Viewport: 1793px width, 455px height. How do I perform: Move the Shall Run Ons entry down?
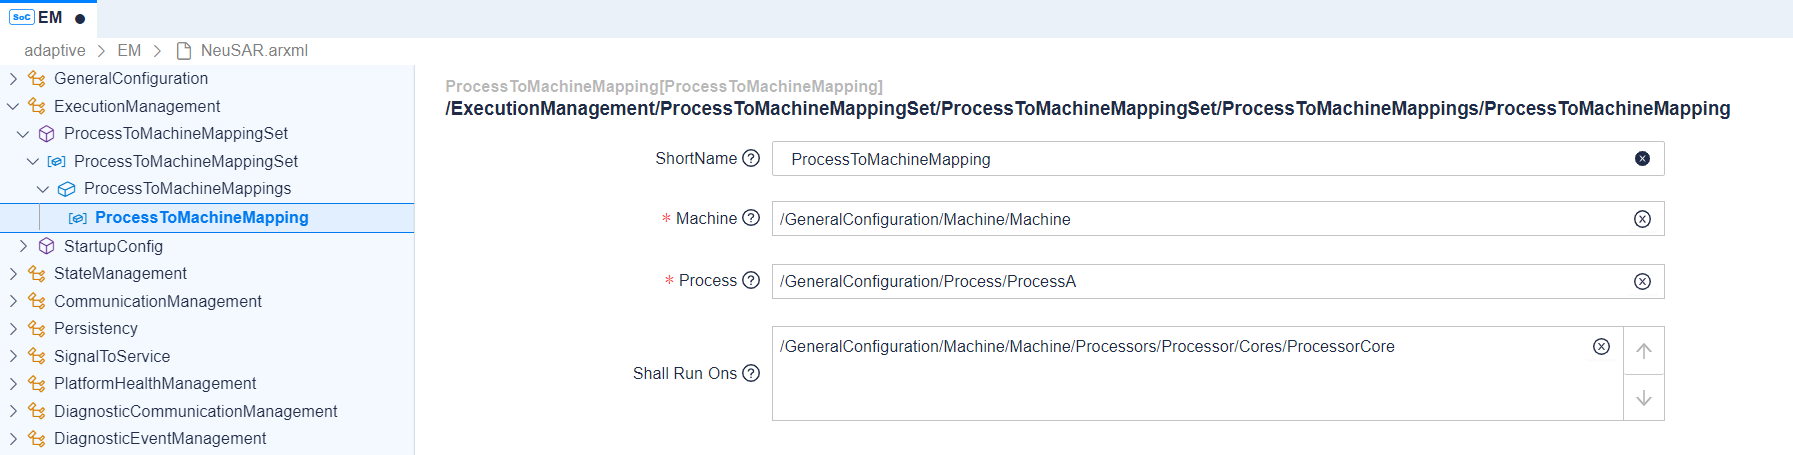coord(1644,398)
